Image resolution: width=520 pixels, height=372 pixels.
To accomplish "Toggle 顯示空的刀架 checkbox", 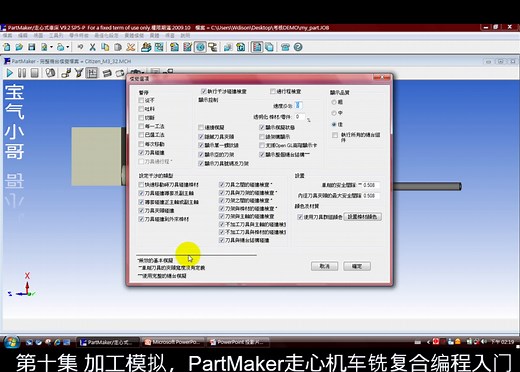I will coord(201,154).
